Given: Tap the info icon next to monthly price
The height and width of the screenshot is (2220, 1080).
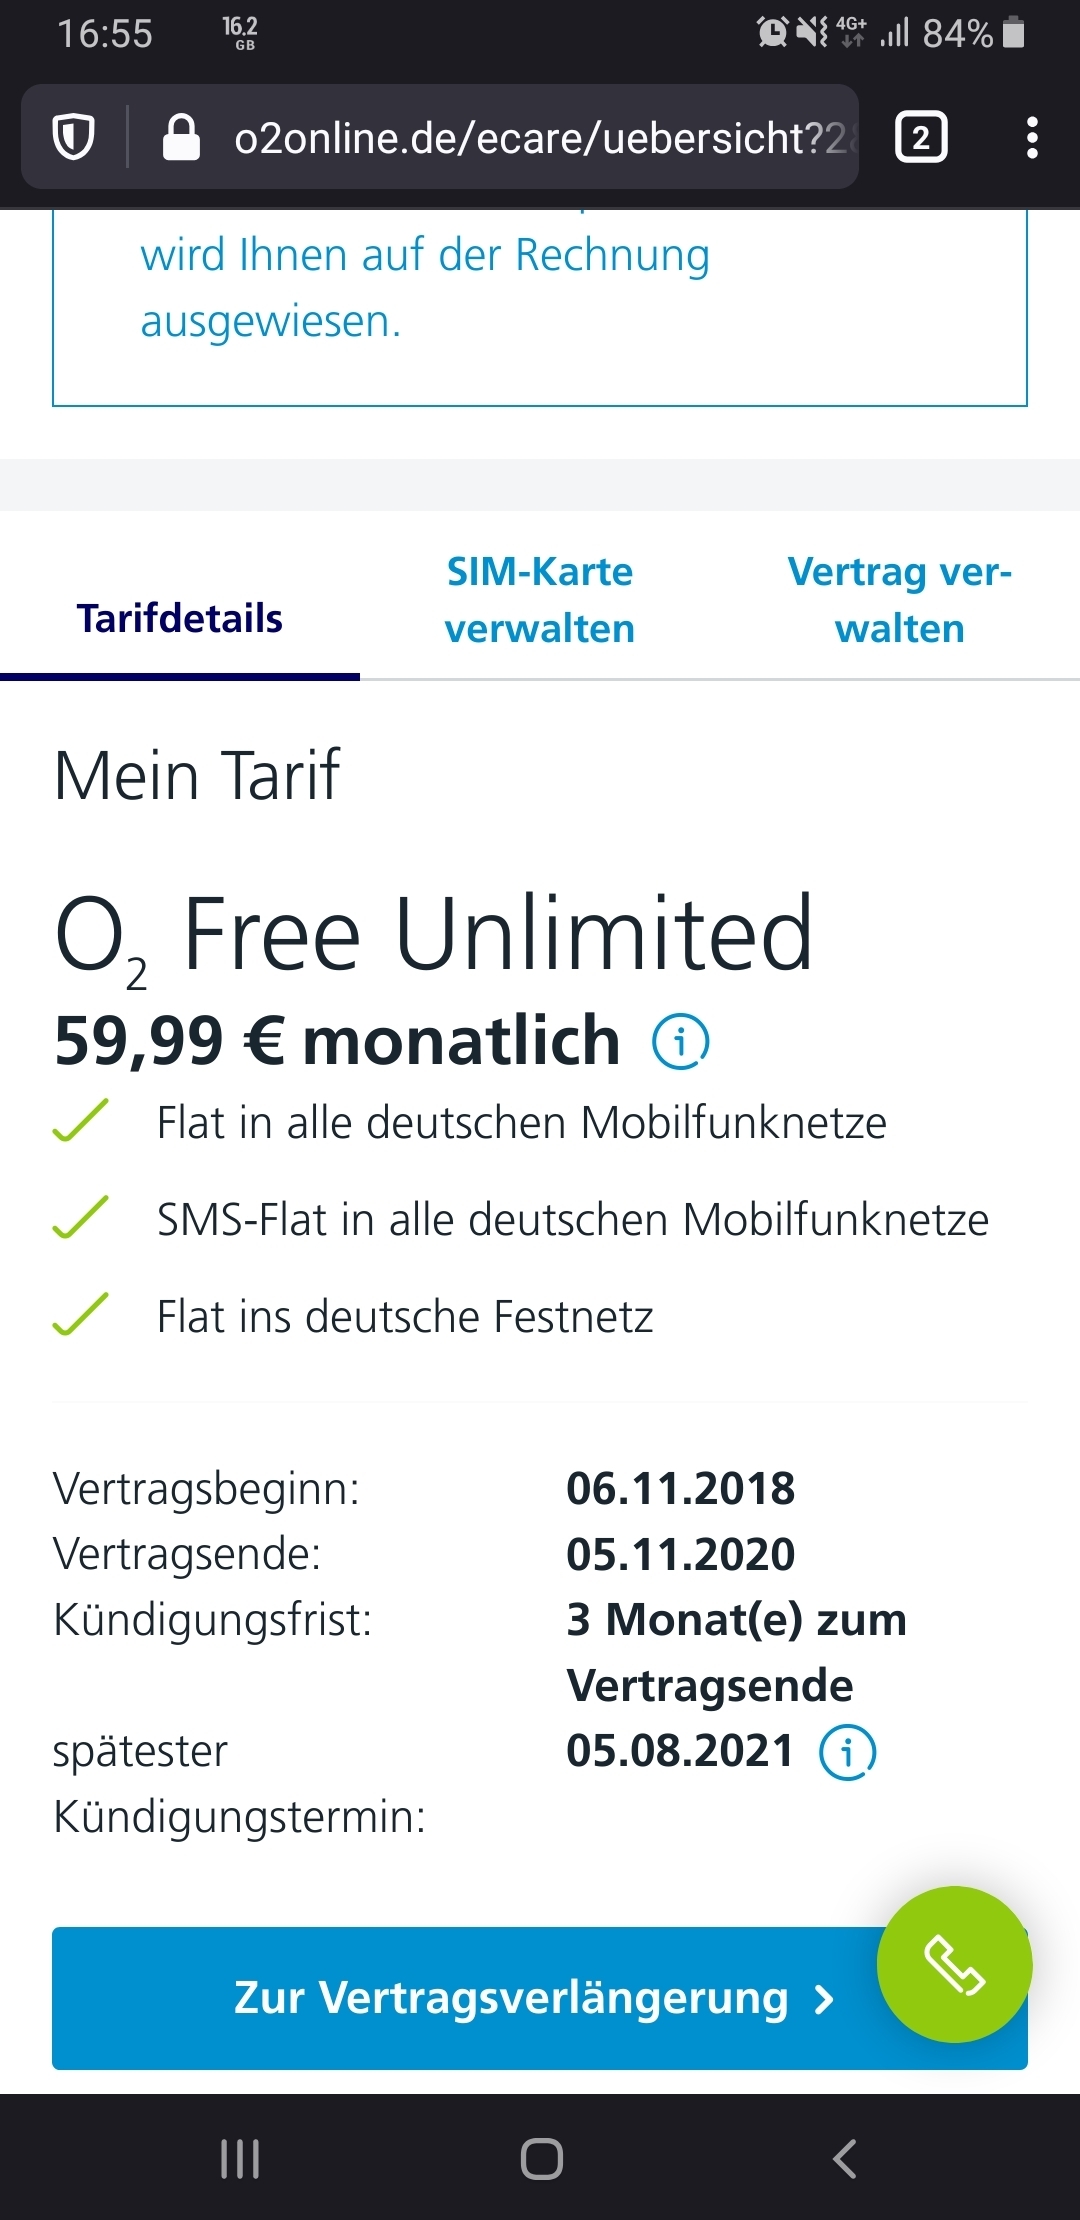Looking at the screenshot, I should (x=681, y=1042).
